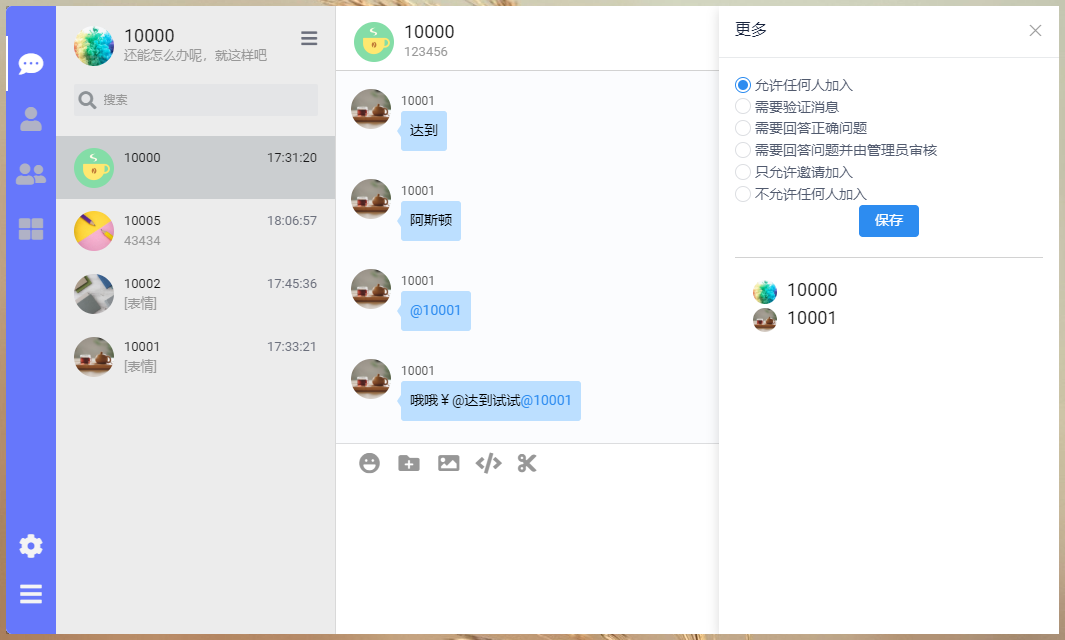Select "不允许任何人加入" radio option
The height and width of the screenshot is (640, 1065).
(743, 194)
